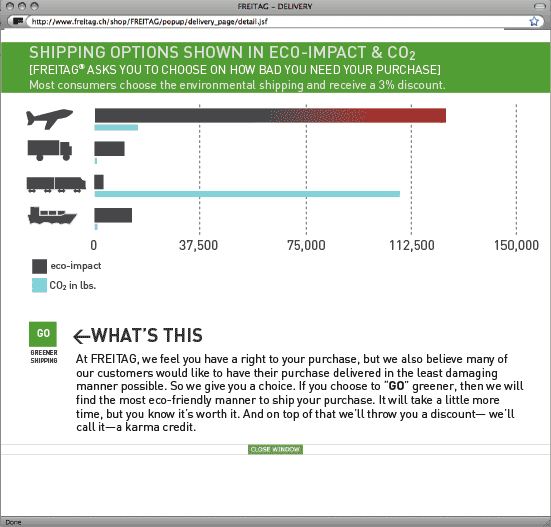Image resolution: width=551 pixels, height=527 pixels.
Task: Click the site icon left of the URL
Action: click(x=18, y=21)
